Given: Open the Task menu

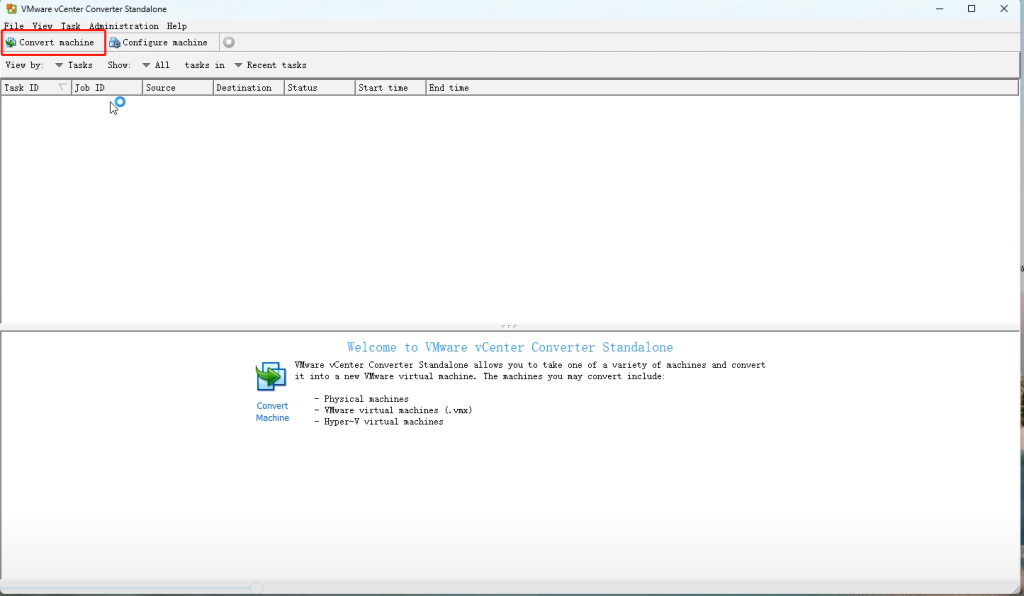Looking at the screenshot, I should point(71,26).
